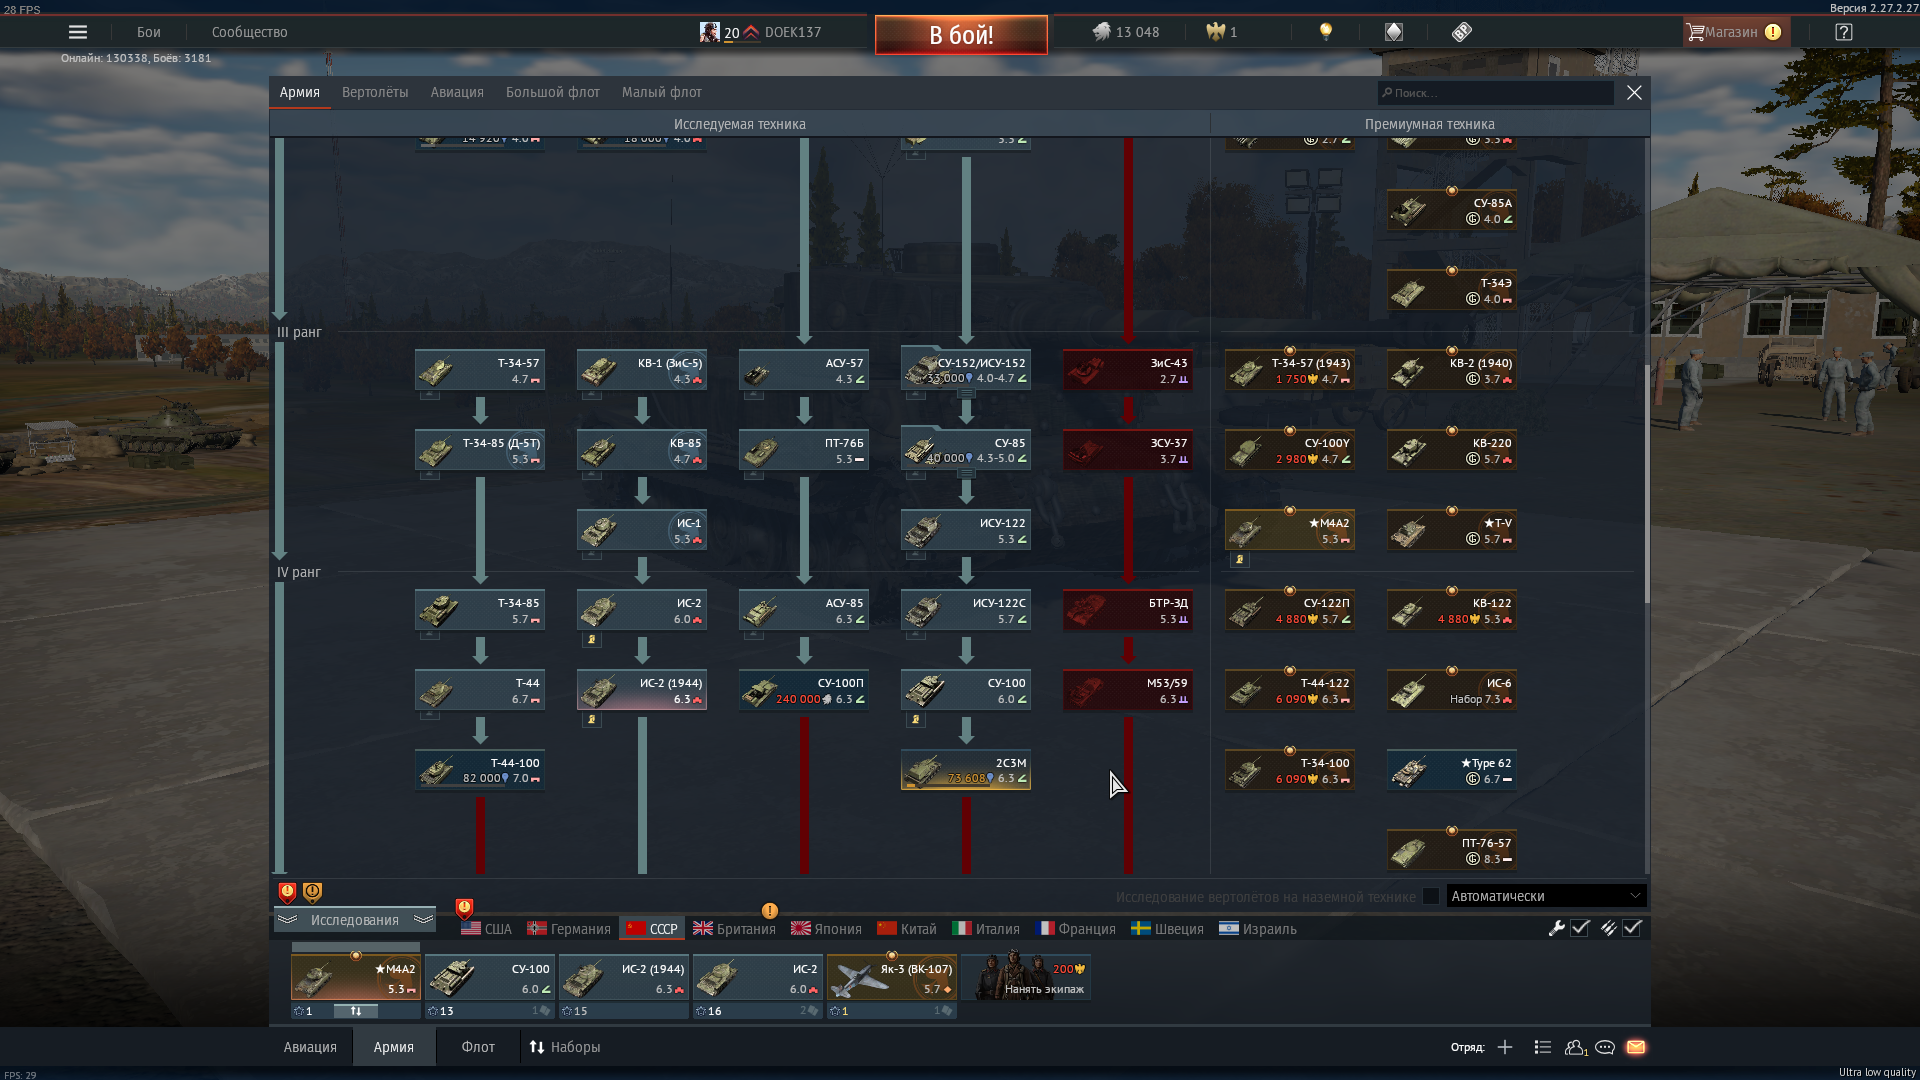
Task: Click the red shield badge above США
Action: (x=464, y=908)
